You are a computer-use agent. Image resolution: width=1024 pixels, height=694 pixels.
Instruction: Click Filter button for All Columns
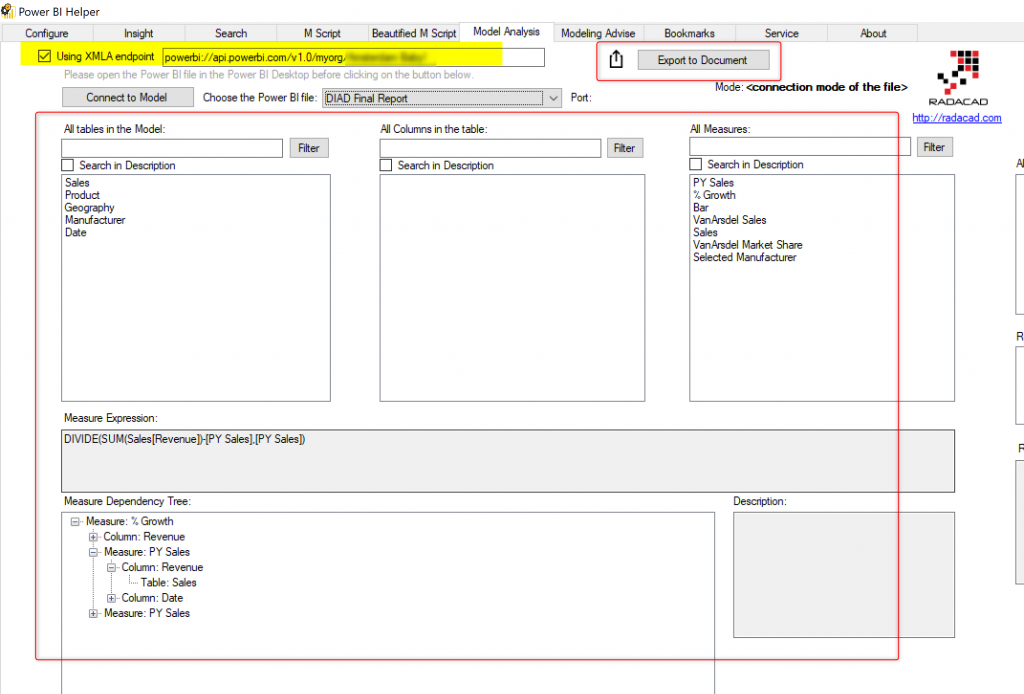pyautogui.click(x=624, y=148)
